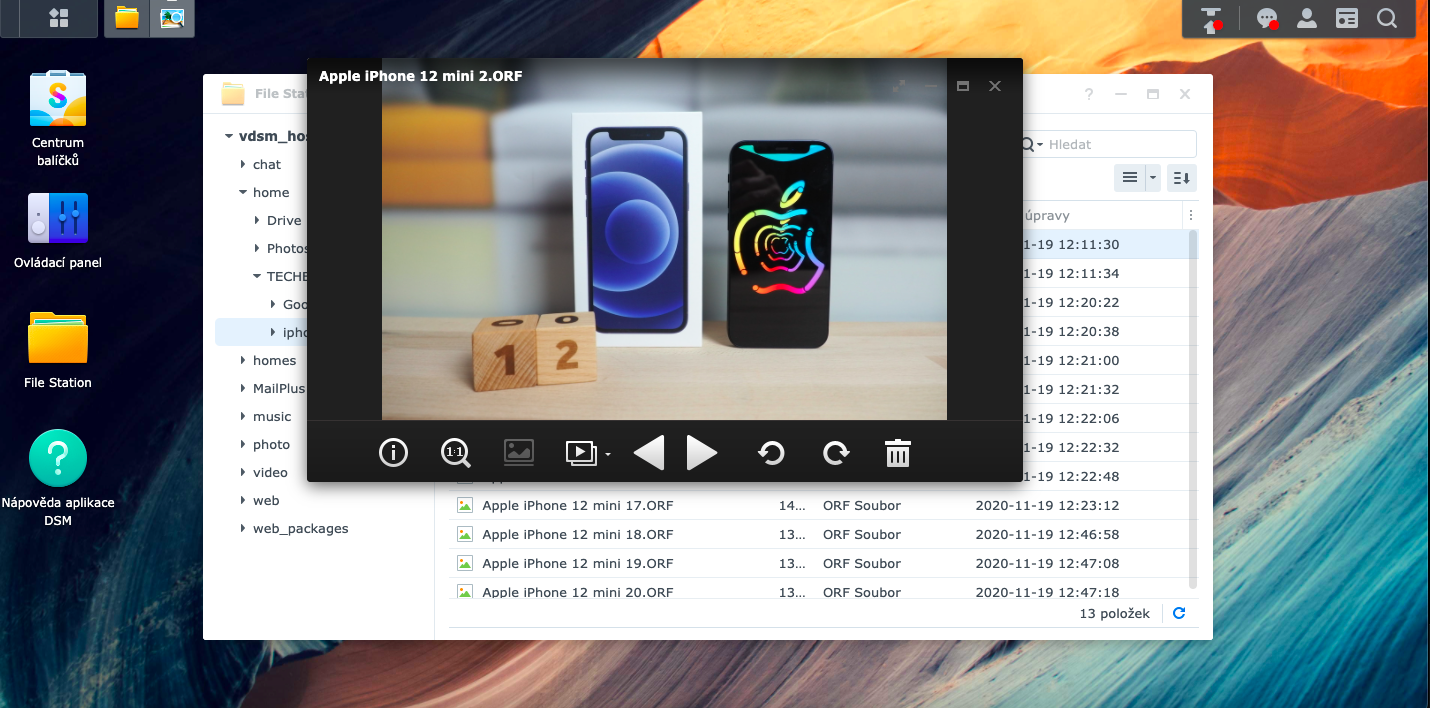Click the image file icon for 17.ORF
This screenshot has height=708, width=1430.
click(x=464, y=505)
